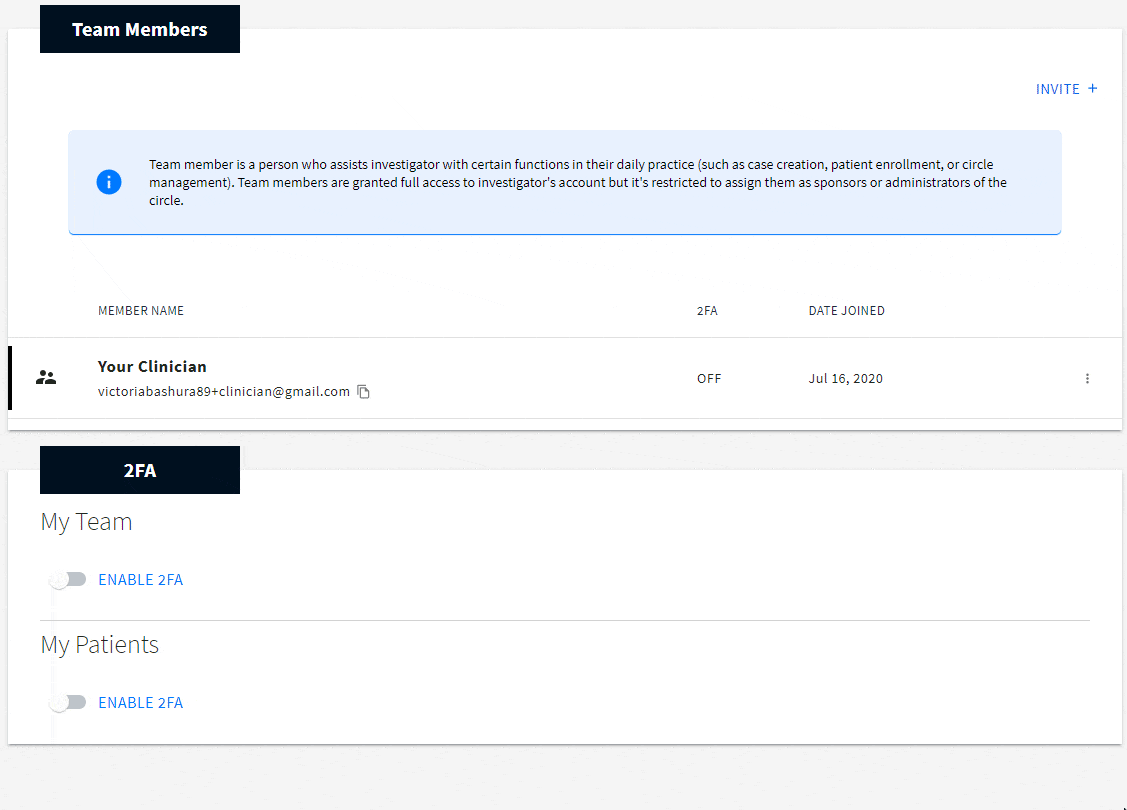Screen dimensions: 1127x810
Task: Click ENABLE 2FA label under My Team
Action: pyautogui.click(x=140, y=580)
